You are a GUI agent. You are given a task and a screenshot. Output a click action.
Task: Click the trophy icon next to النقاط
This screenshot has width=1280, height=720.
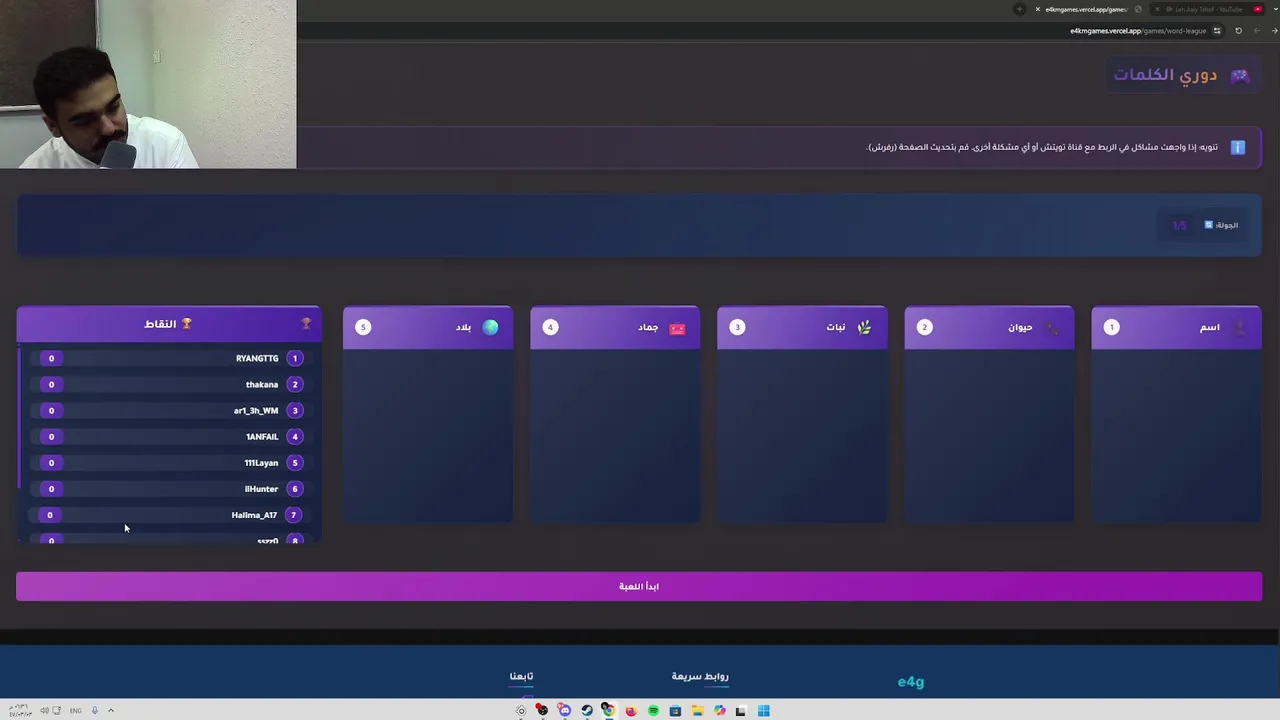tap(186, 324)
